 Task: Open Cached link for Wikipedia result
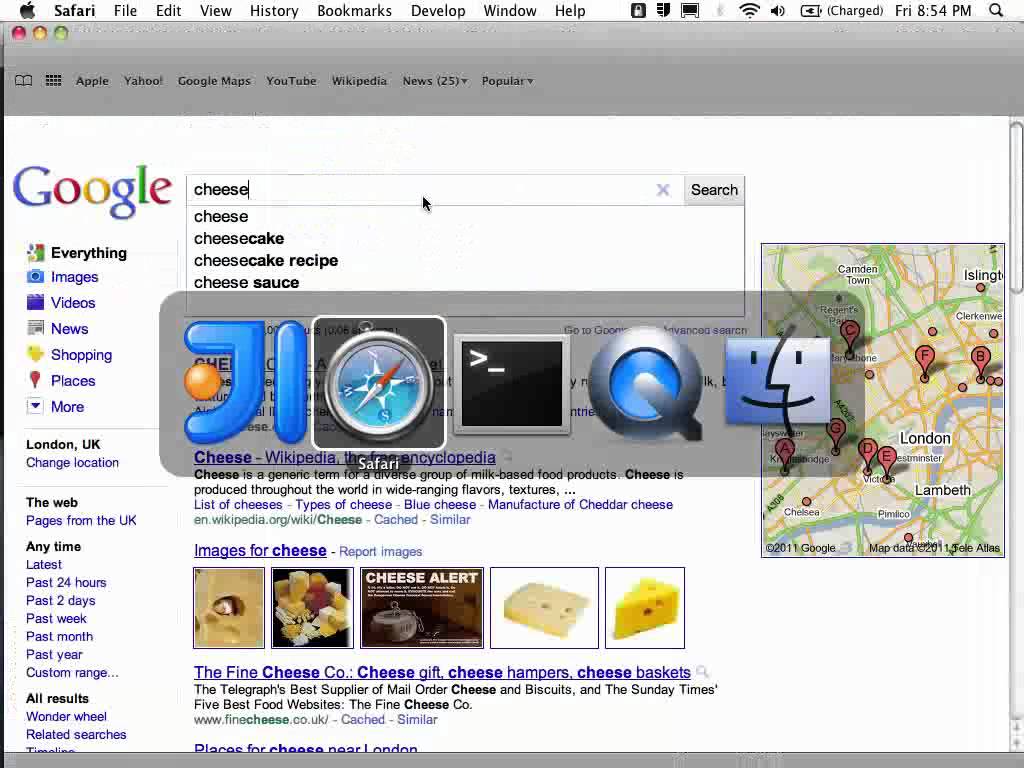coord(396,520)
